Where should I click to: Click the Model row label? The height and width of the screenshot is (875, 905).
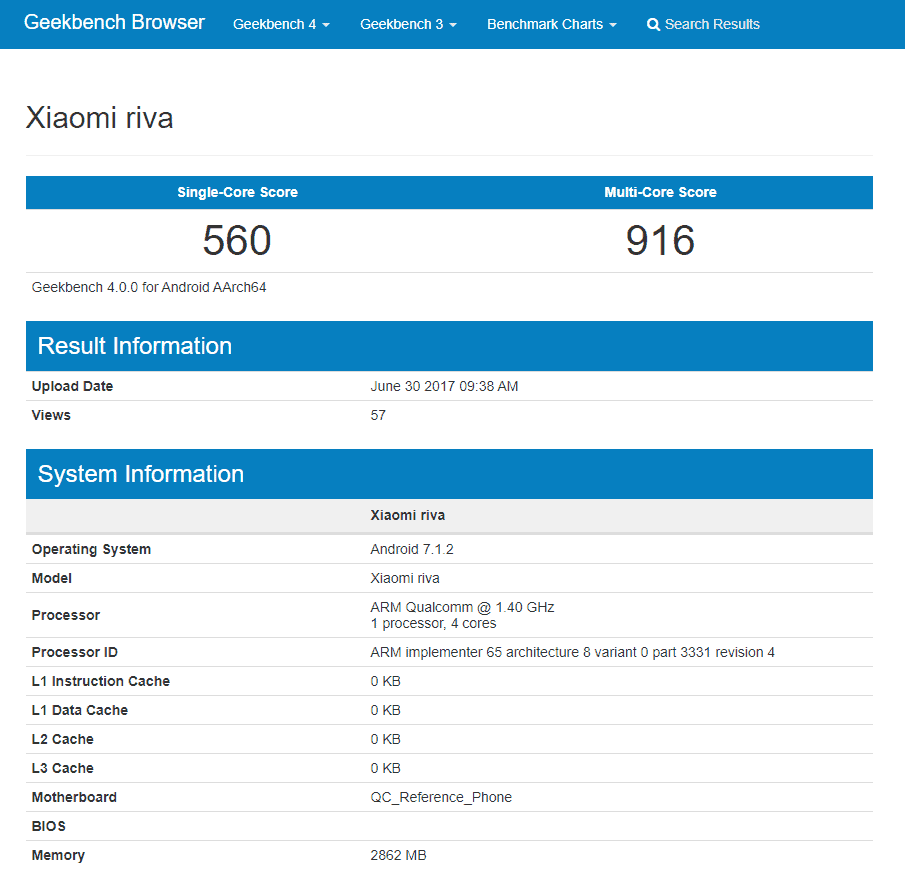point(51,578)
